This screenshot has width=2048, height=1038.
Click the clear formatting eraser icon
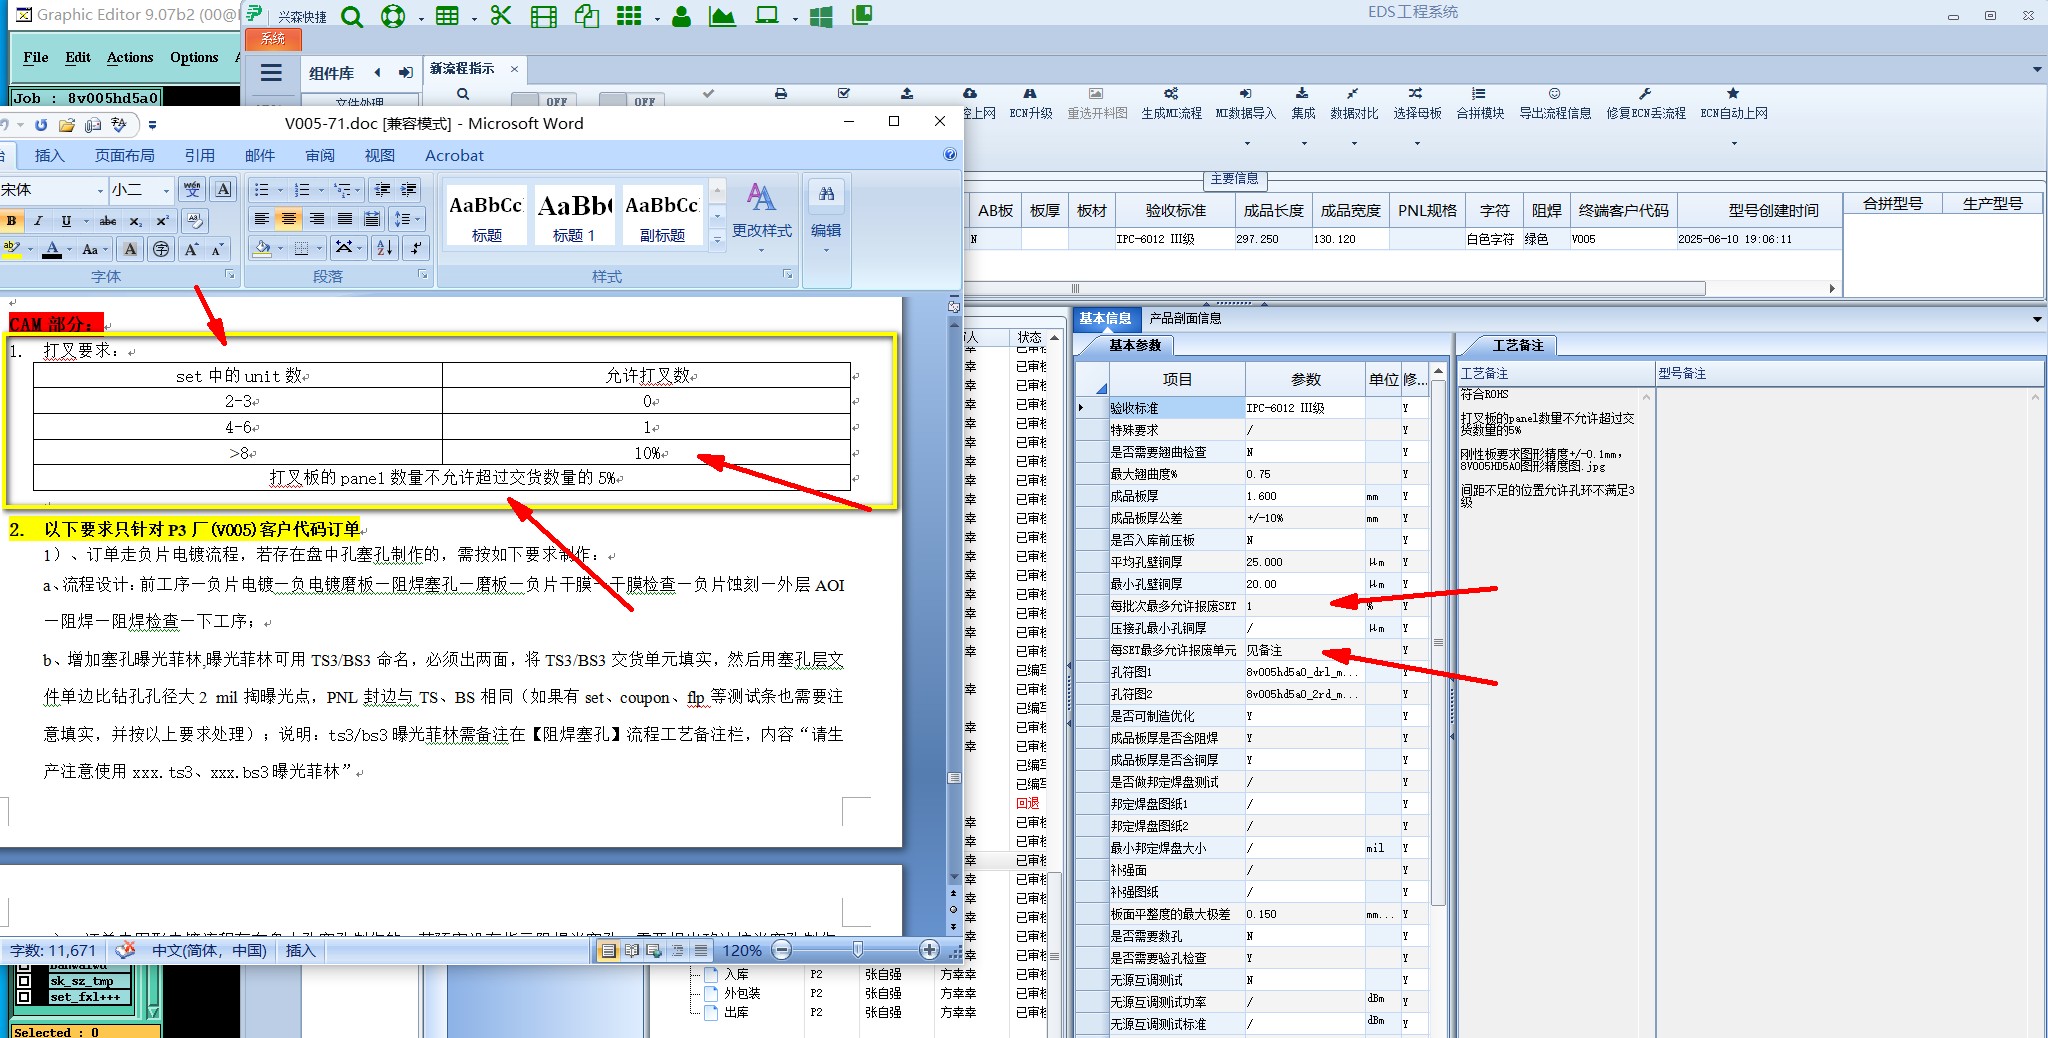(195, 221)
